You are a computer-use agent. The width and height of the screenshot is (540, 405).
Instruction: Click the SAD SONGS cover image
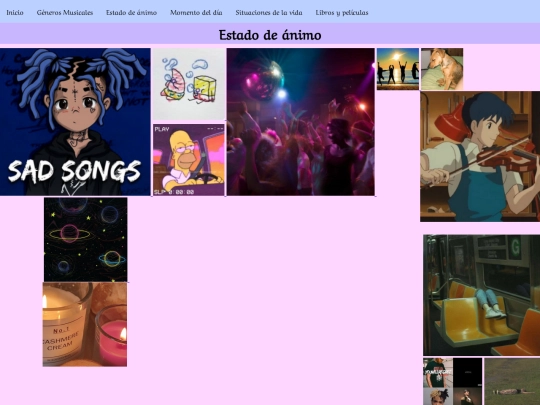coord(75,122)
